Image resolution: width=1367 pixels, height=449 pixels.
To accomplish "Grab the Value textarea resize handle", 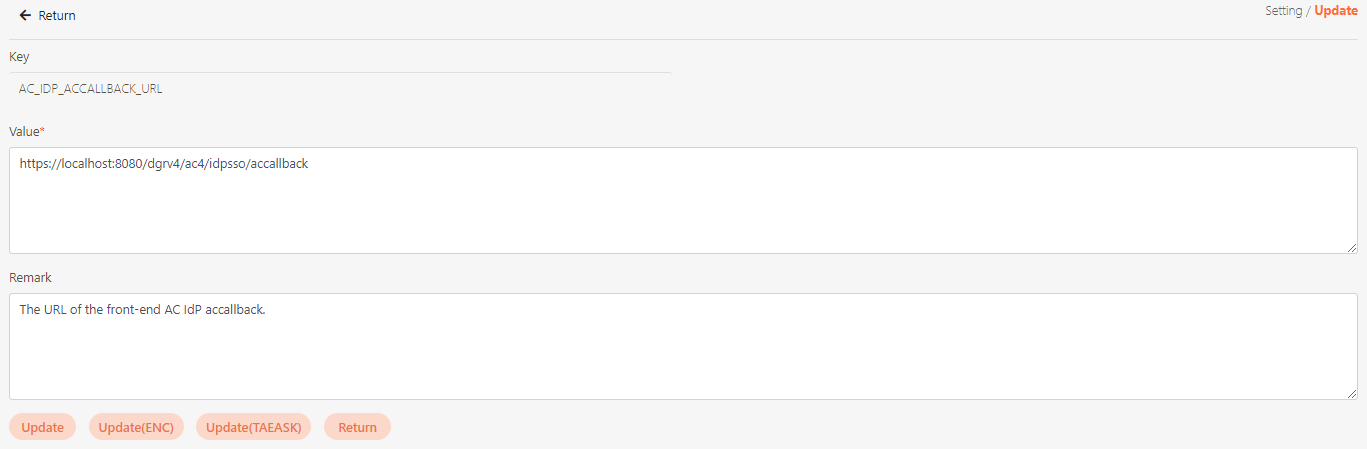I will (x=1352, y=247).
